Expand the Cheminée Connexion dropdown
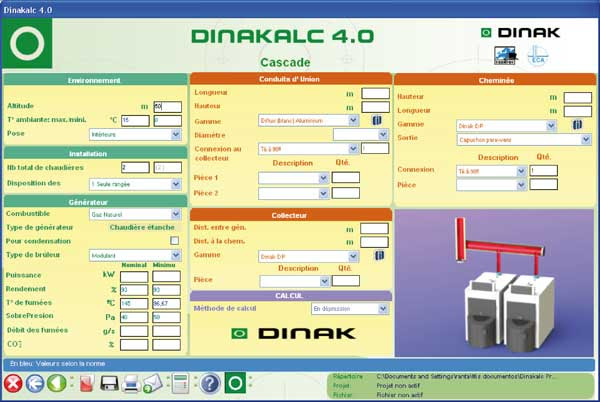600x402 pixels. coord(491,171)
